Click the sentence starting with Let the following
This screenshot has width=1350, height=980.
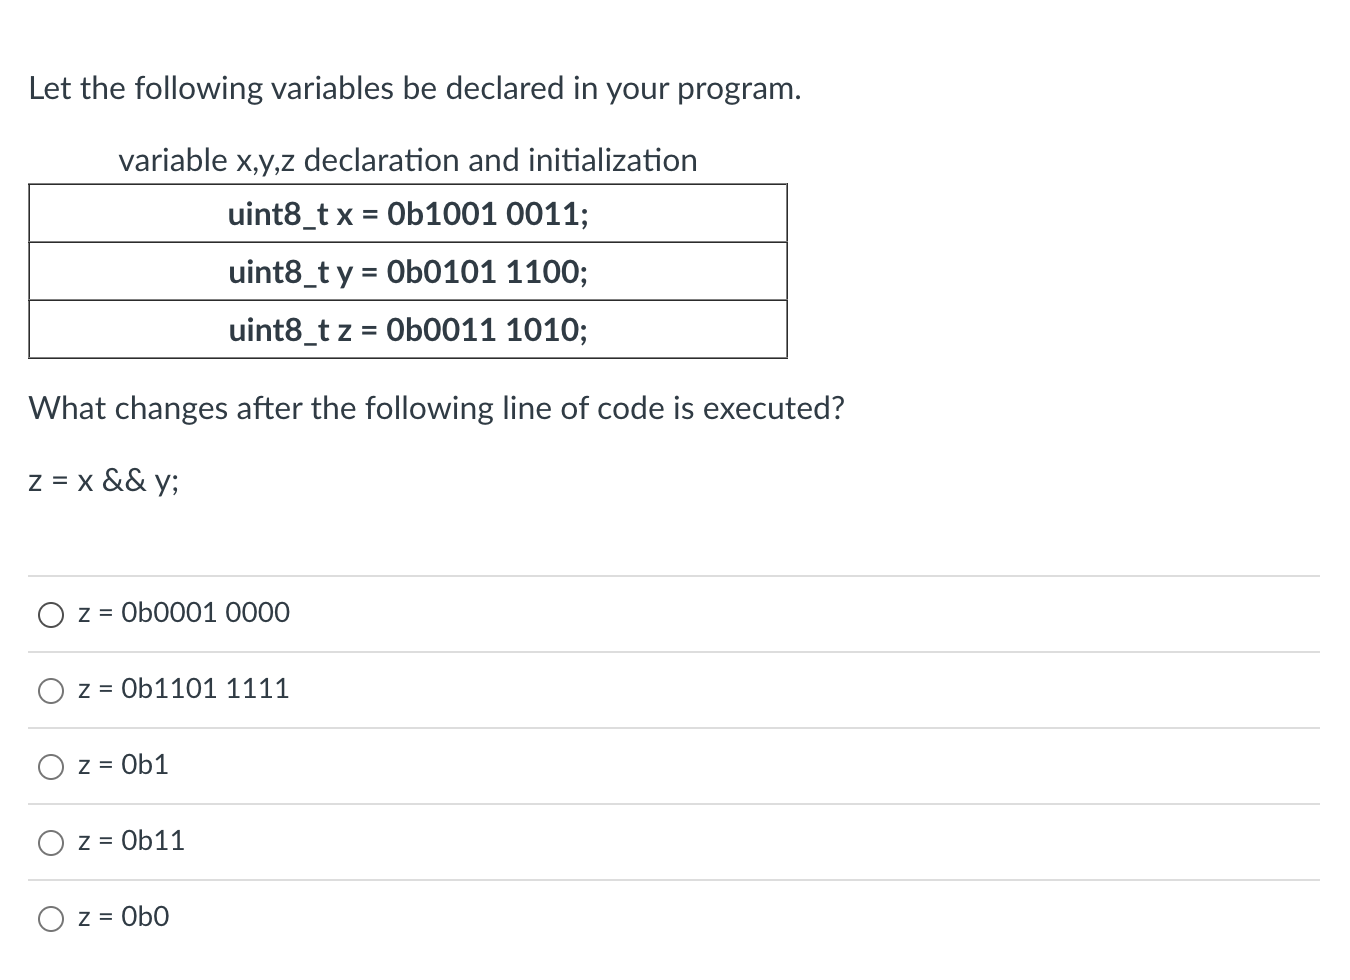pyautogui.click(x=415, y=88)
